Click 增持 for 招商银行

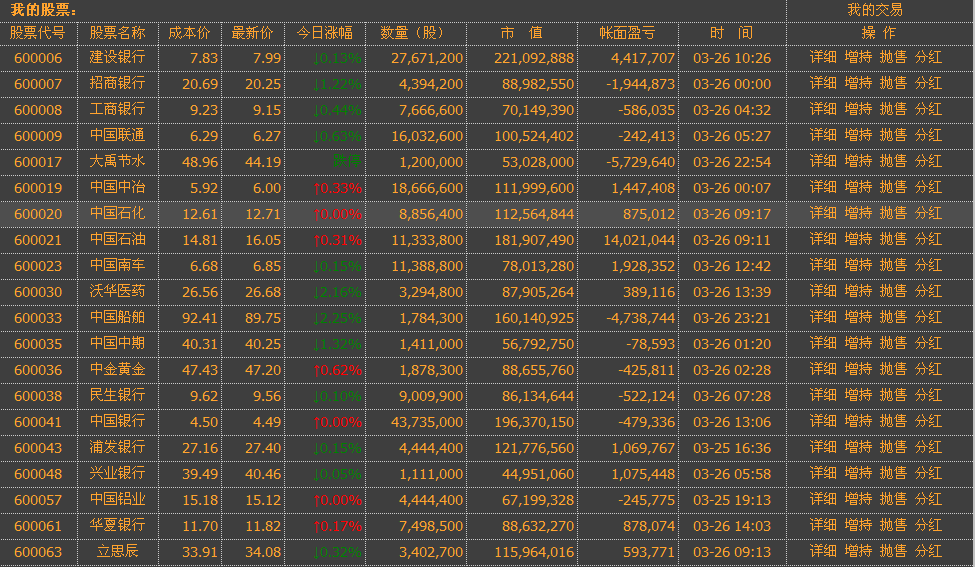[858, 84]
